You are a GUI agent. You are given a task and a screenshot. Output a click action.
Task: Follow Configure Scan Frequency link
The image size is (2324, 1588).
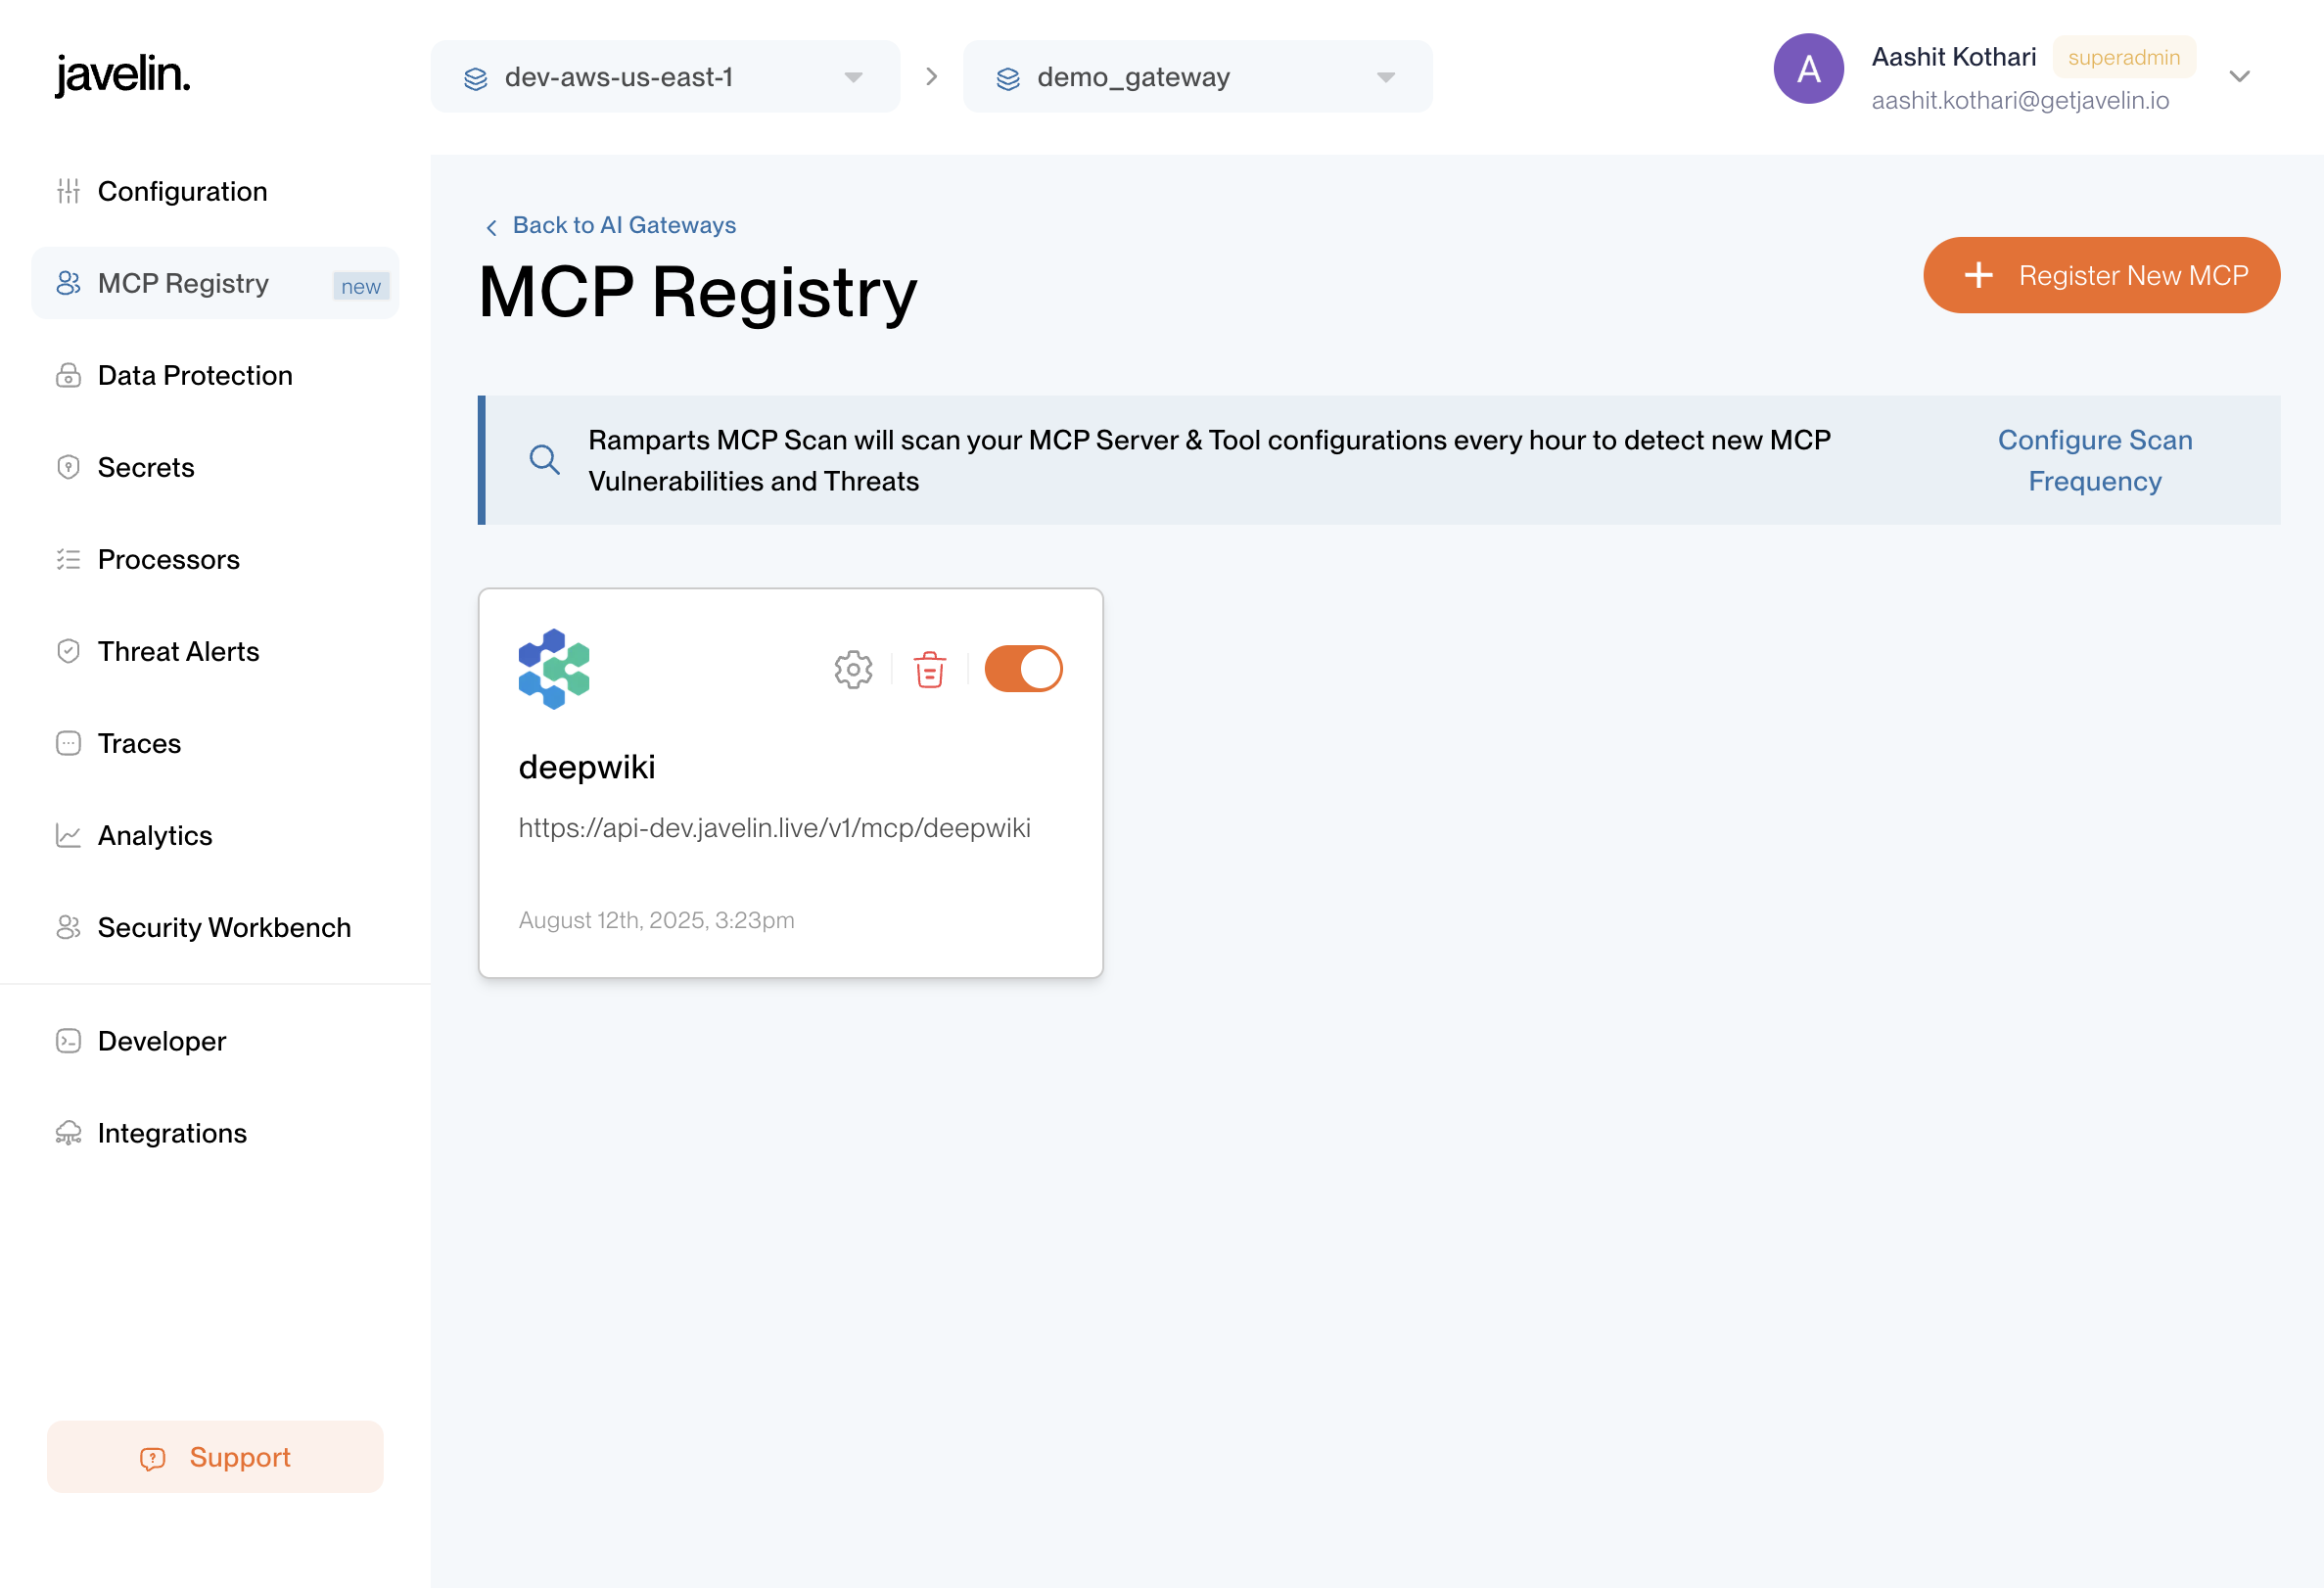(x=2094, y=460)
